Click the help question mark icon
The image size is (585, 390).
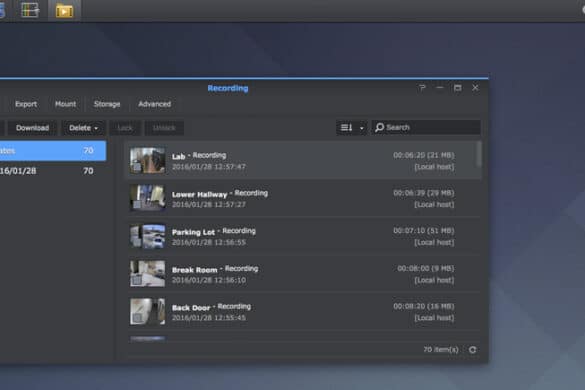point(422,88)
